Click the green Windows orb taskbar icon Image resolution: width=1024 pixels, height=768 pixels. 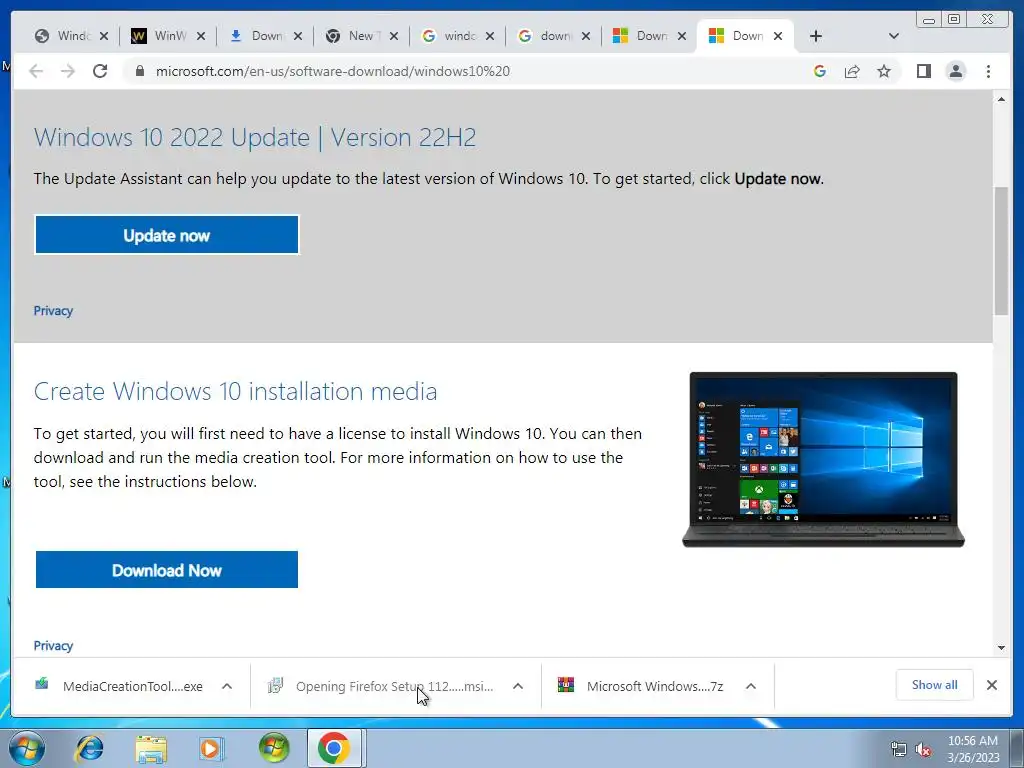pos(274,748)
